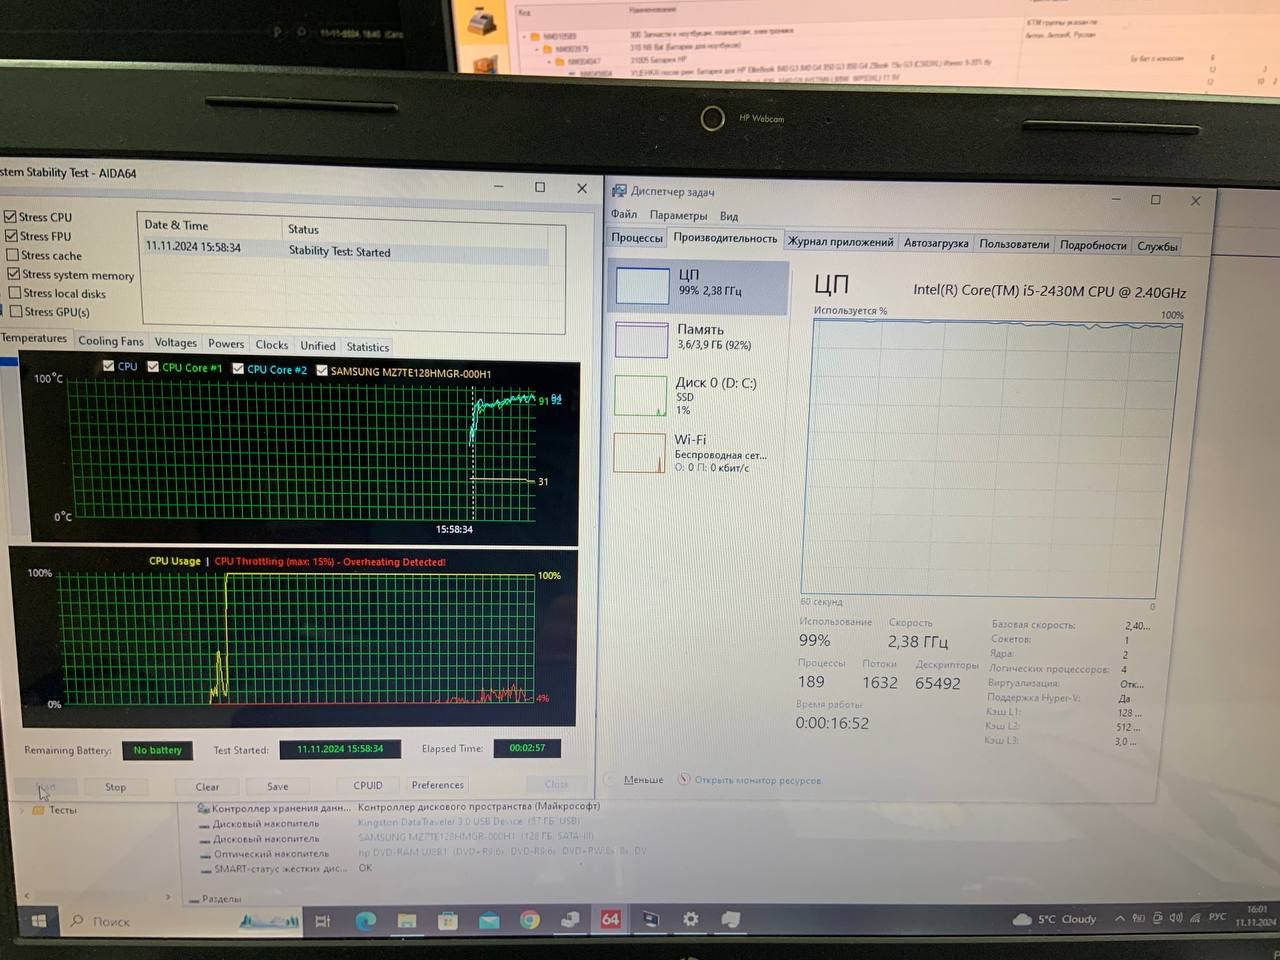Select the SMART-статус жестких дисков row
Screen dimensions: 1280x960
tap(285, 868)
